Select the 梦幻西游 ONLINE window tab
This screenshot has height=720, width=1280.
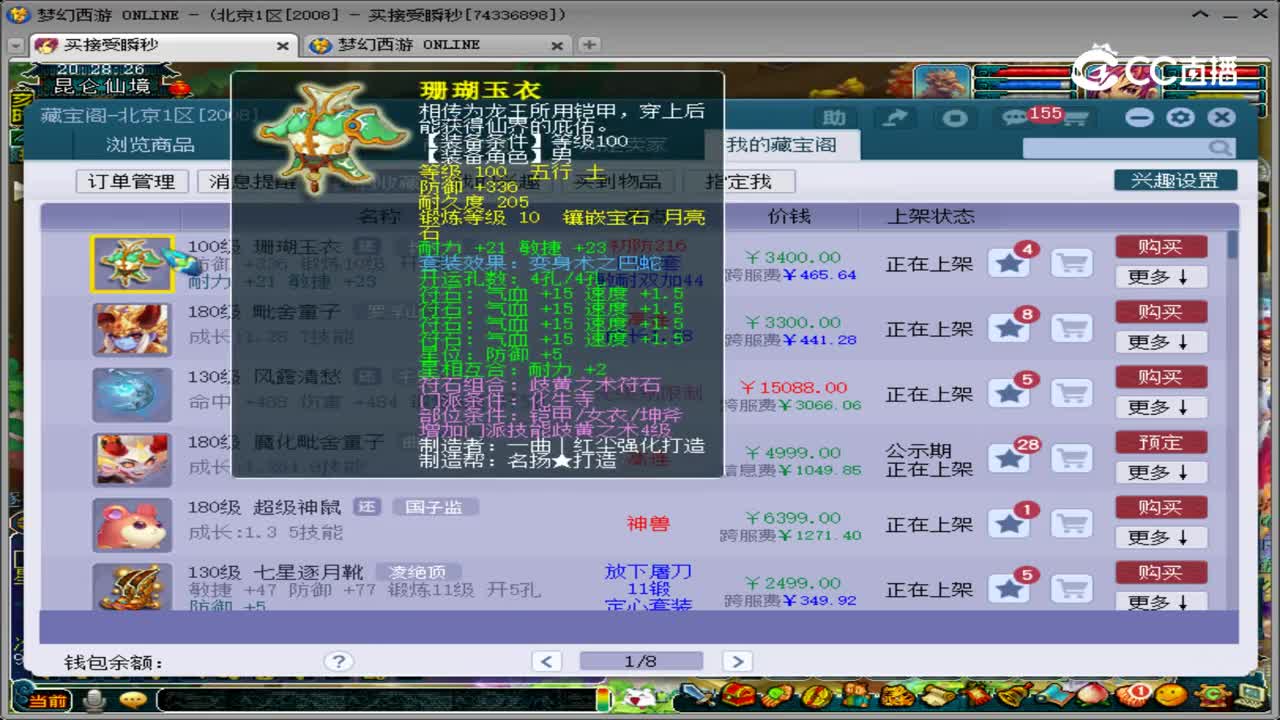pyautogui.click(x=436, y=45)
